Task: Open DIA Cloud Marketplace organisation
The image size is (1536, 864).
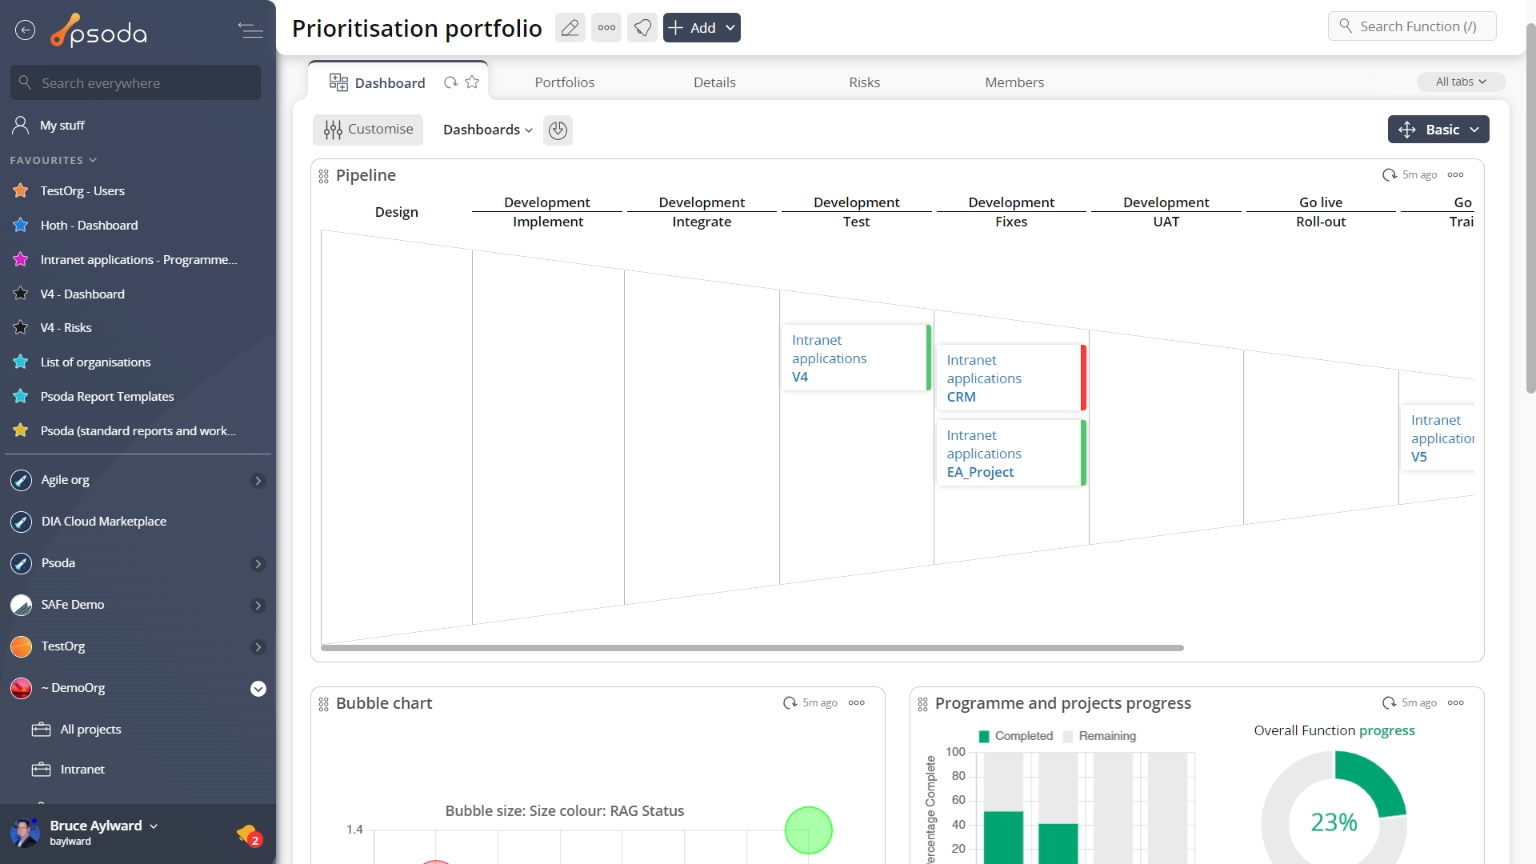Action: (x=103, y=522)
